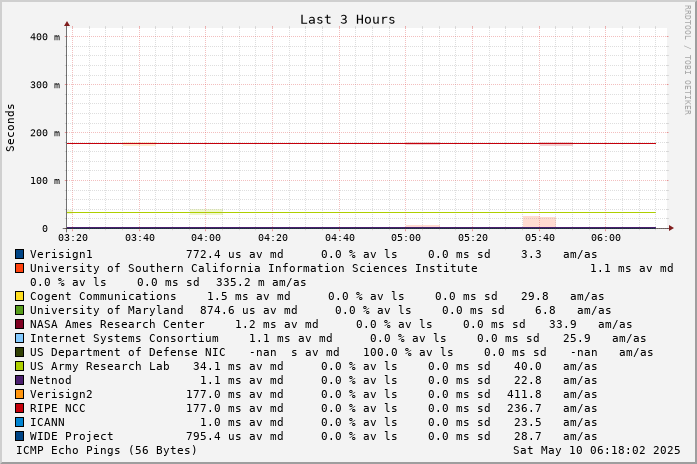Click the pale red jitter block near 05:40

(539, 222)
